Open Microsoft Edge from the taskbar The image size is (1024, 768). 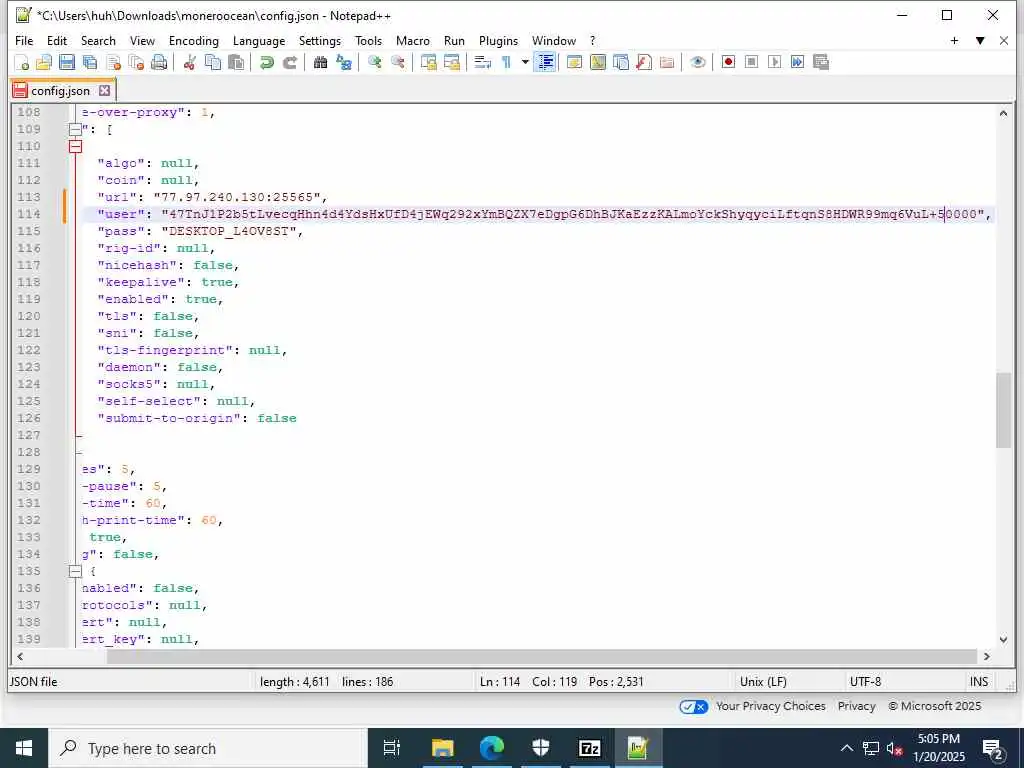491,748
